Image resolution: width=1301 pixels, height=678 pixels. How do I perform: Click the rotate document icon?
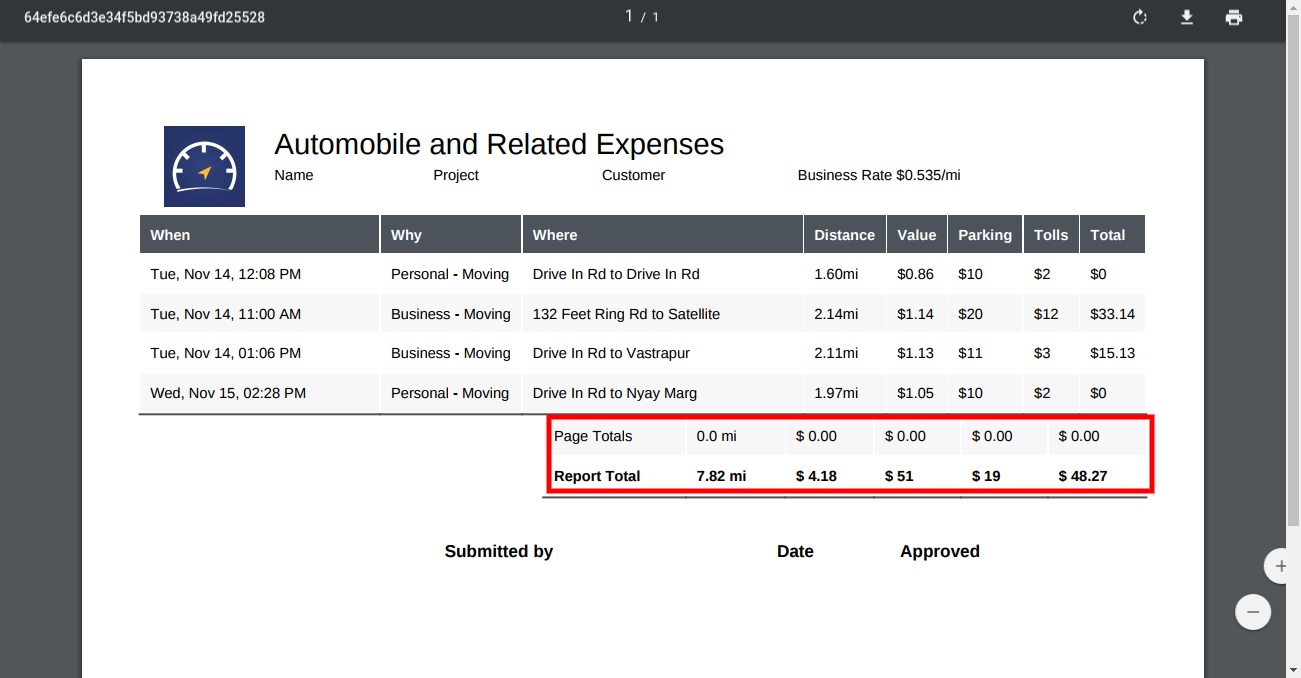[1140, 17]
